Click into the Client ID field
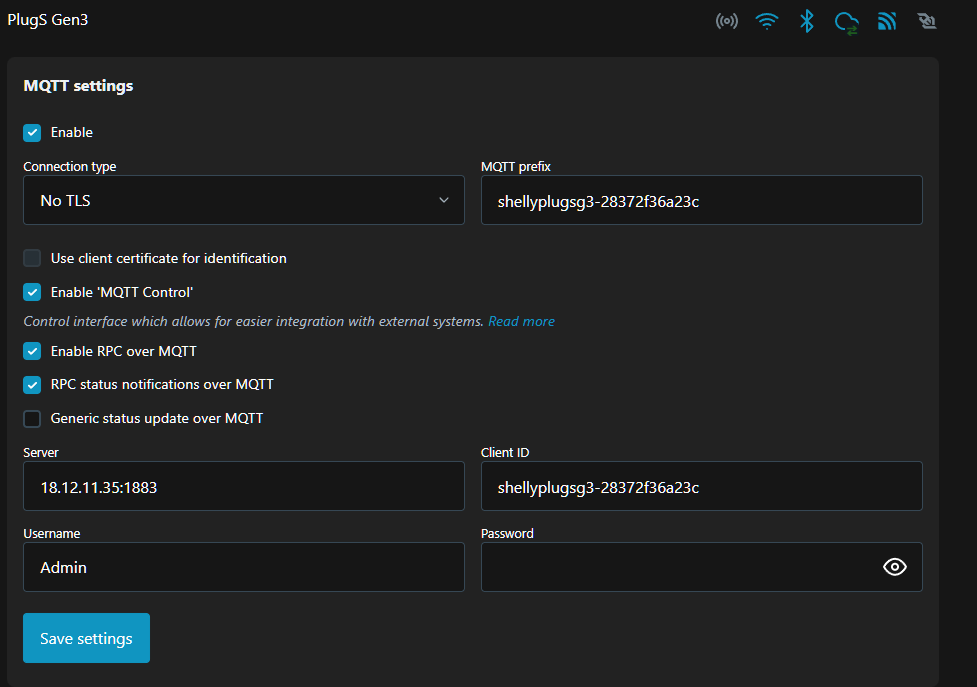 tap(702, 486)
